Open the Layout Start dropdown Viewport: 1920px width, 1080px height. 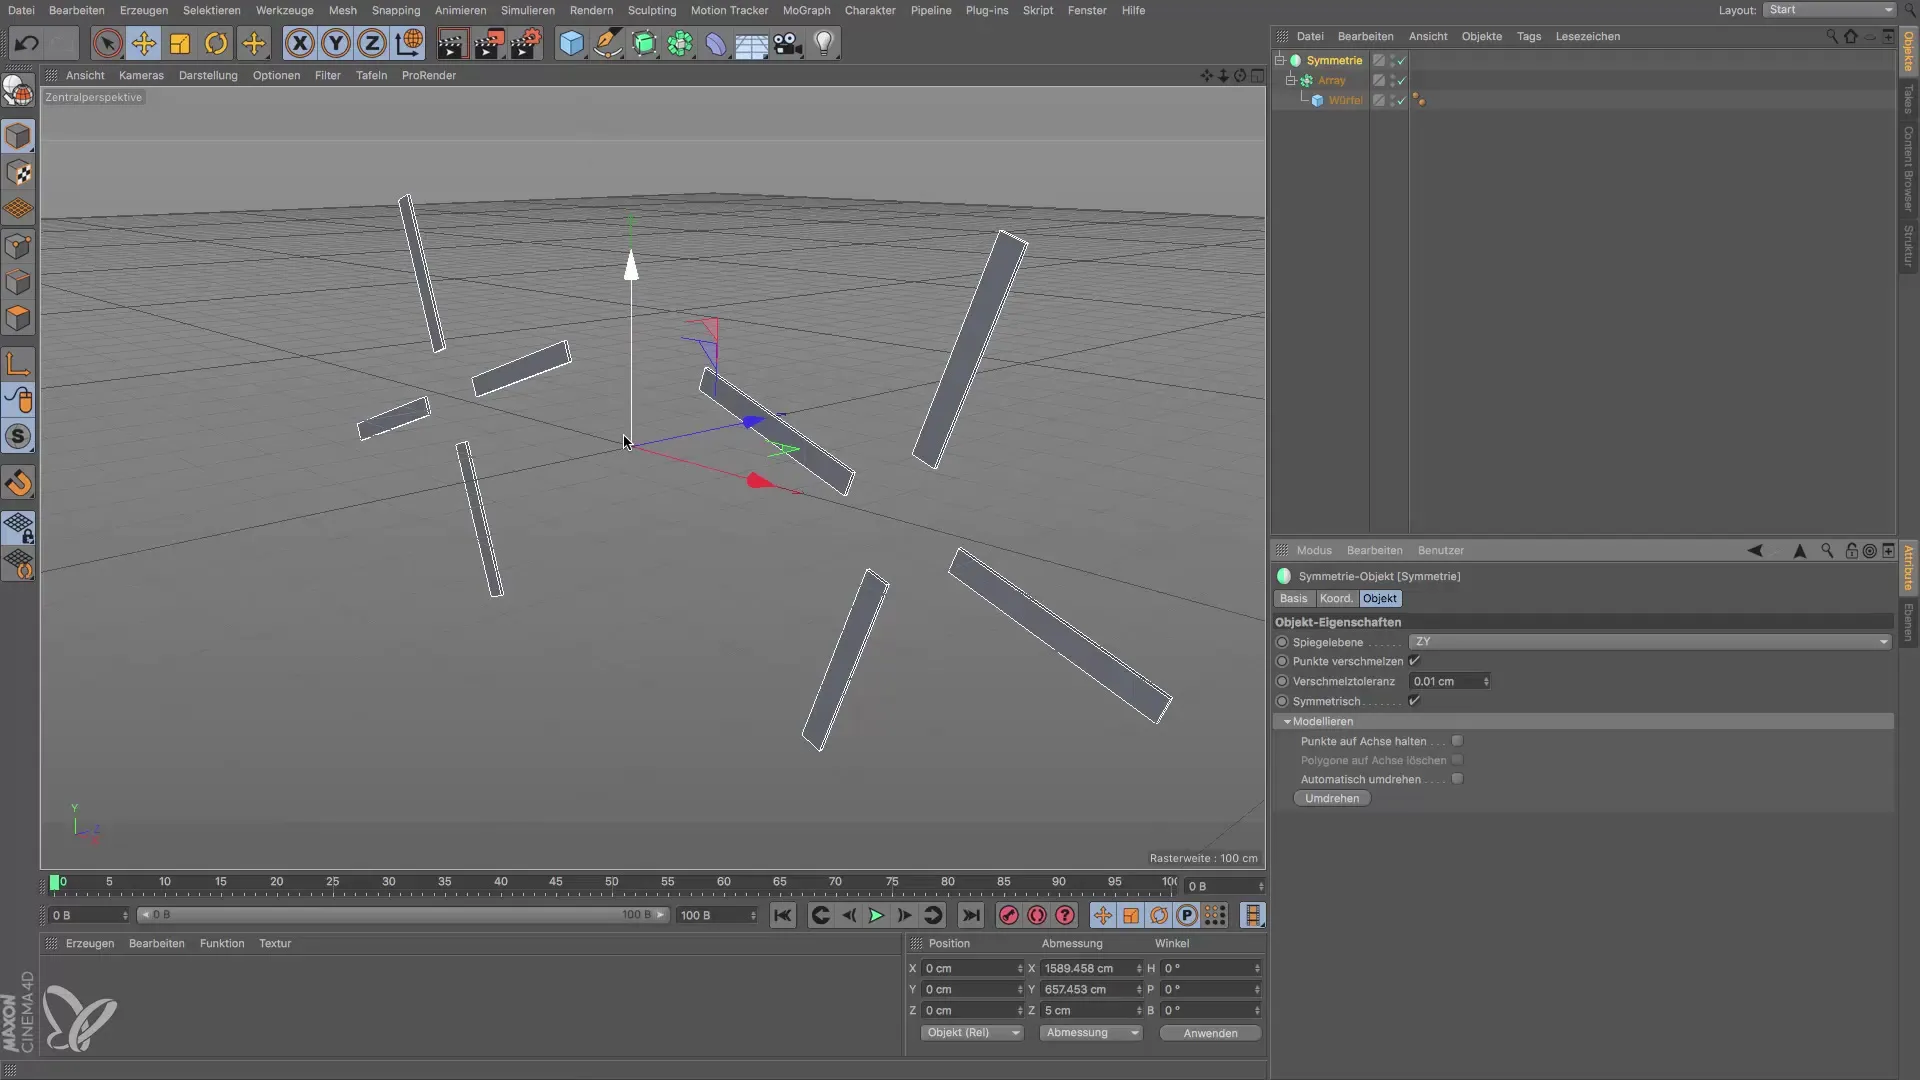coord(1829,10)
